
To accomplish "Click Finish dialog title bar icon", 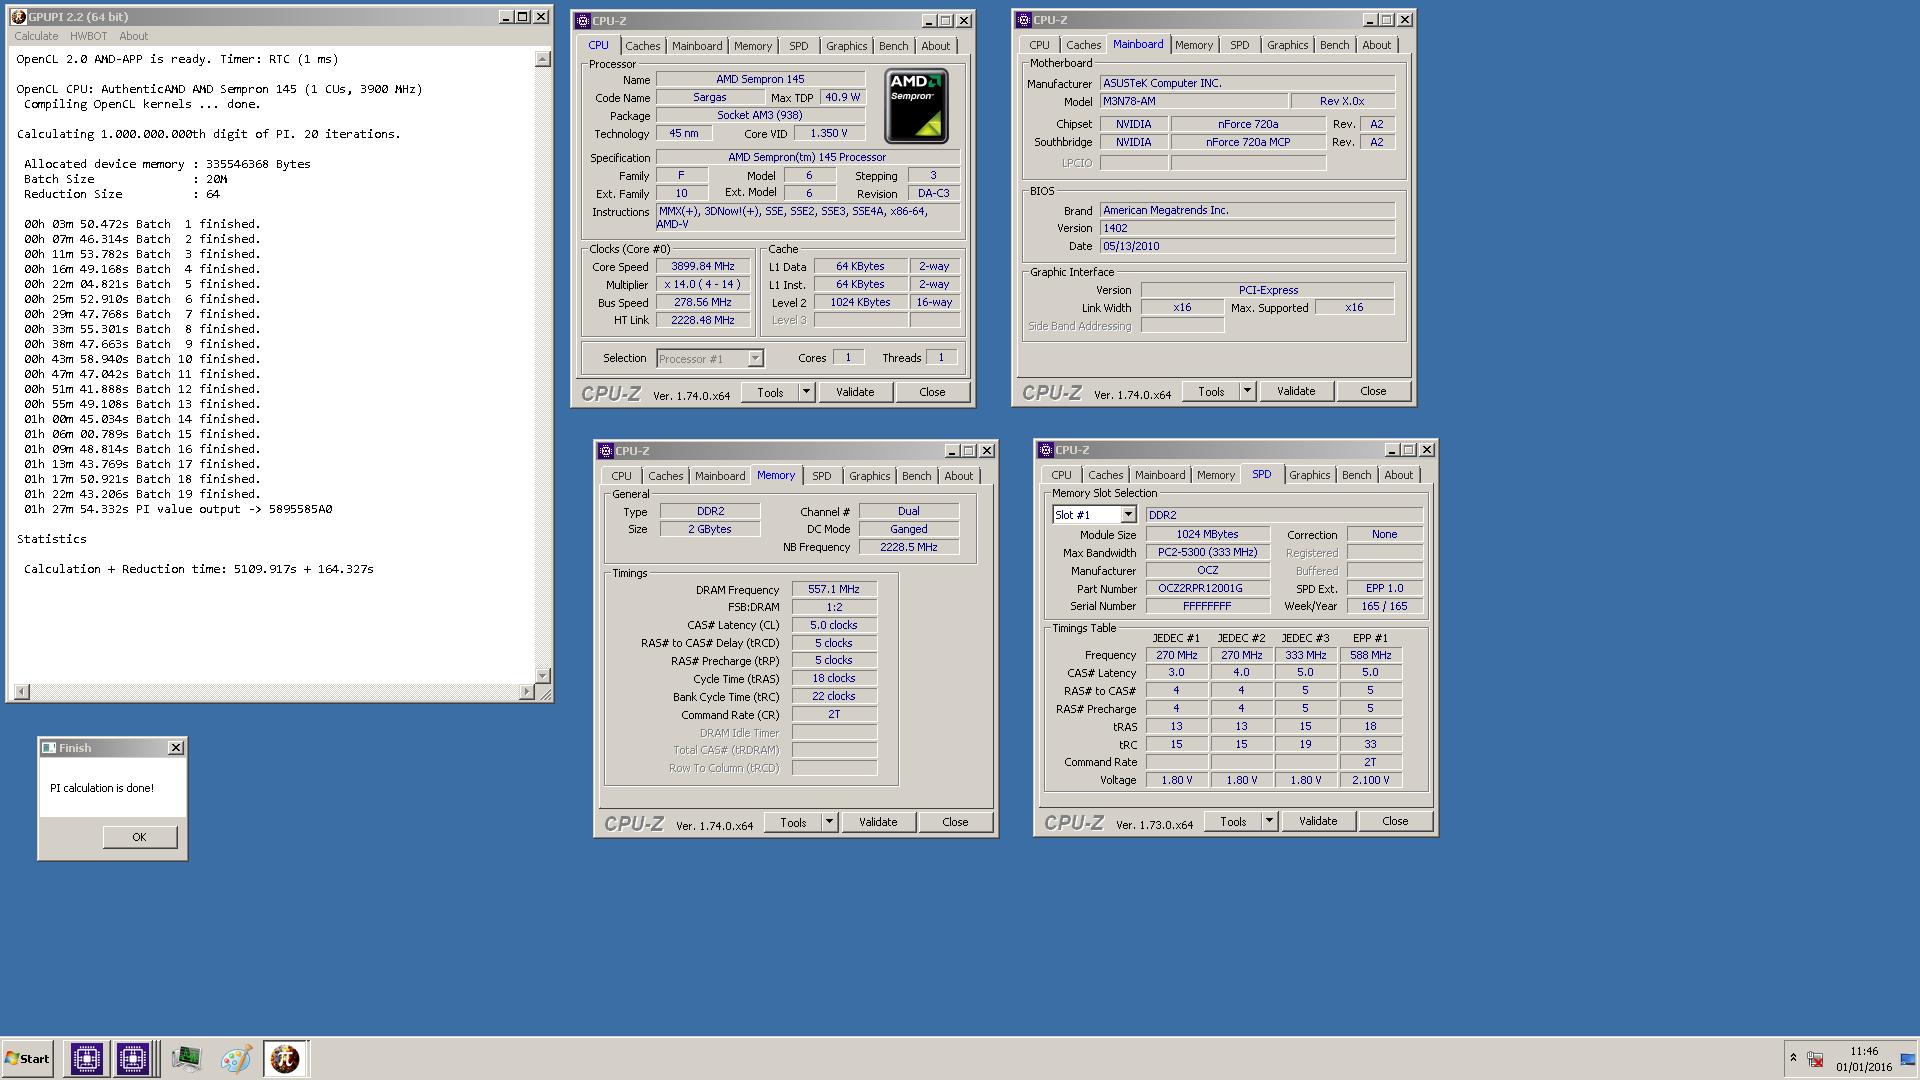I will pos(49,747).
